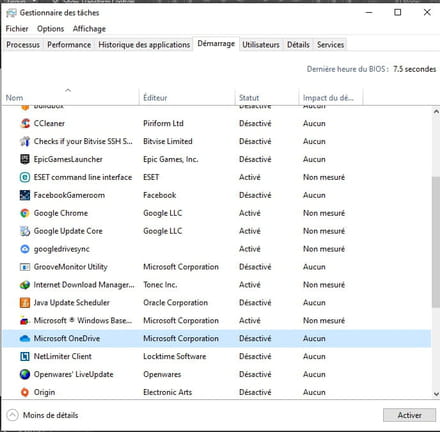Click the Microsoft OneDrive cloud icon
The height and width of the screenshot is (432, 440).
(25, 339)
